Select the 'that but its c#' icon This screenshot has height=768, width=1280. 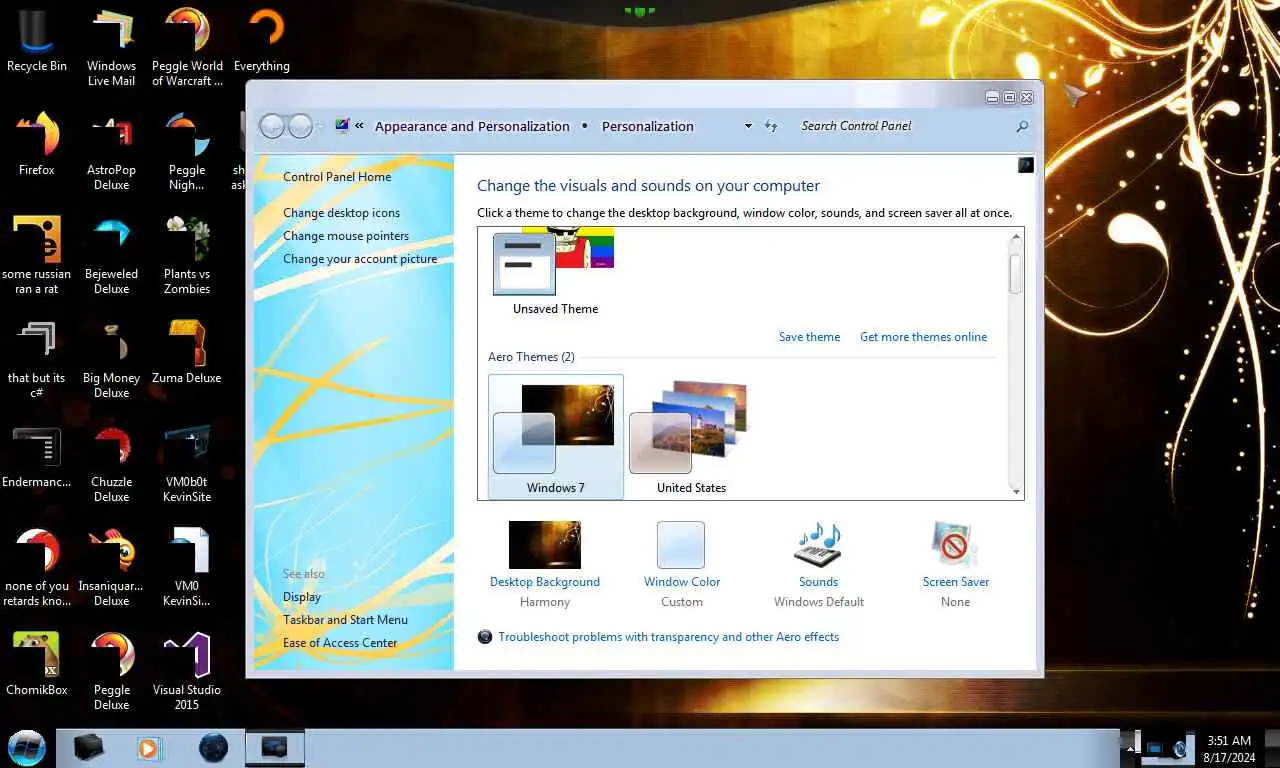coord(37,360)
